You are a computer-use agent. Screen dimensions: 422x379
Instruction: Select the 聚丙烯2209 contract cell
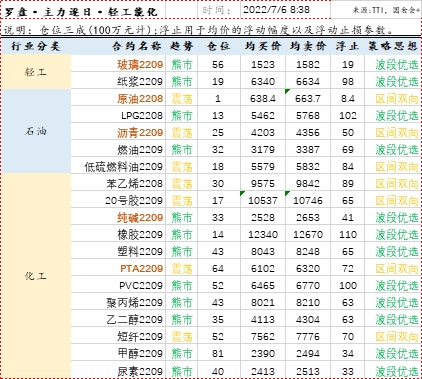coord(118,302)
